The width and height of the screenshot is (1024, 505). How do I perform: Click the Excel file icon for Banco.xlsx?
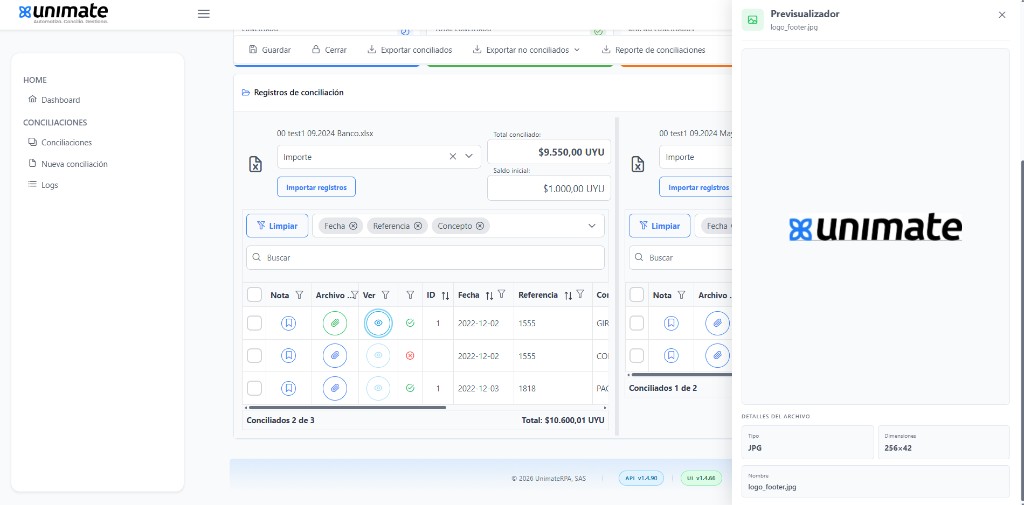tap(256, 164)
